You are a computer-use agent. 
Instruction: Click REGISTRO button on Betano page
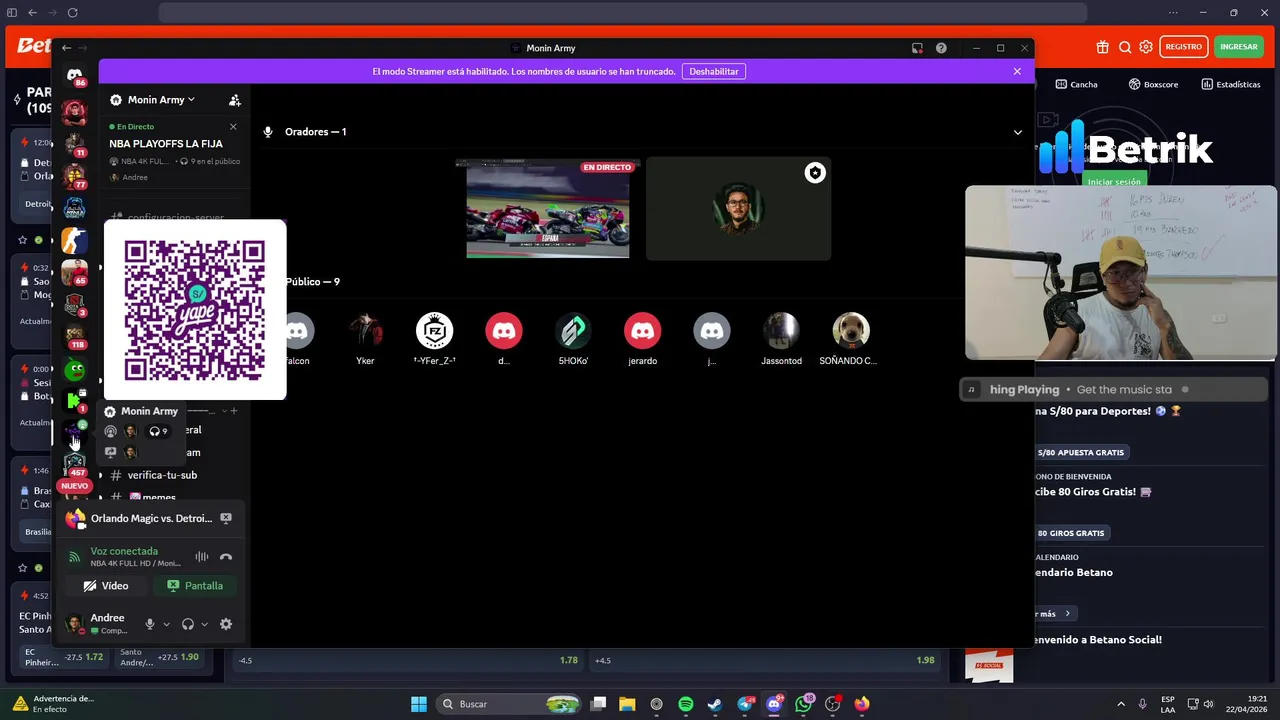click(x=1183, y=47)
